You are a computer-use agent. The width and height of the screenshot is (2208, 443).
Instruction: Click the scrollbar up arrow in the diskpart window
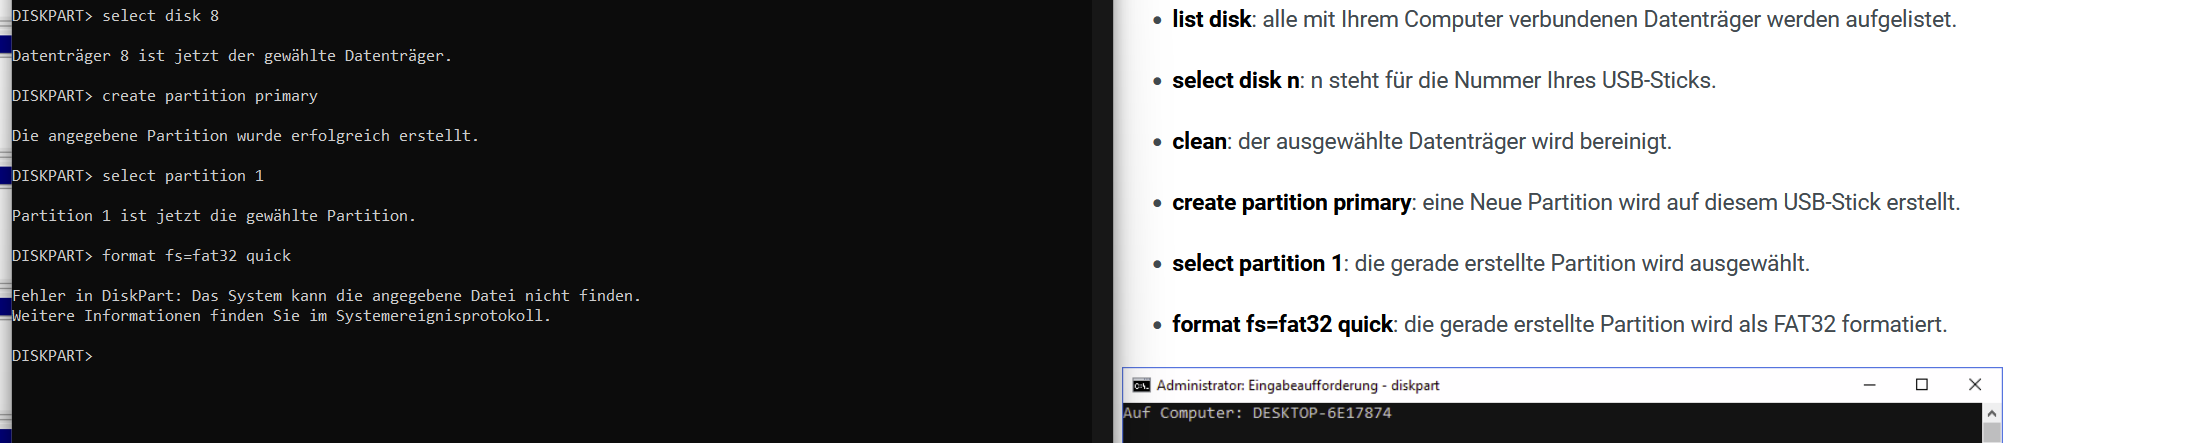click(1991, 413)
